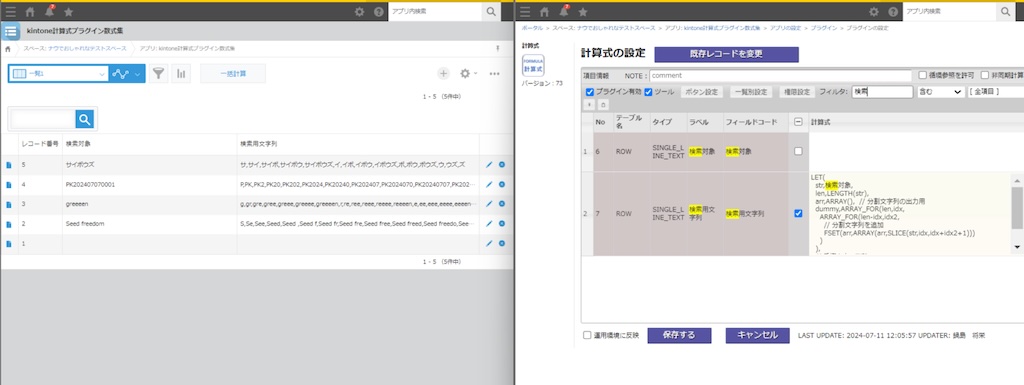Click small button right of up-arrow button
The width and height of the screenshot is (1024, 385).
point(603,104)
